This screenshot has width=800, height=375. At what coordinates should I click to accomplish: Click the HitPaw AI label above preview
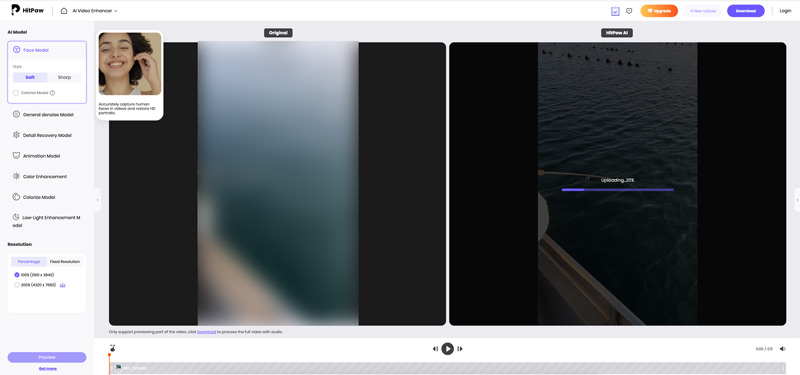point(617,33)
